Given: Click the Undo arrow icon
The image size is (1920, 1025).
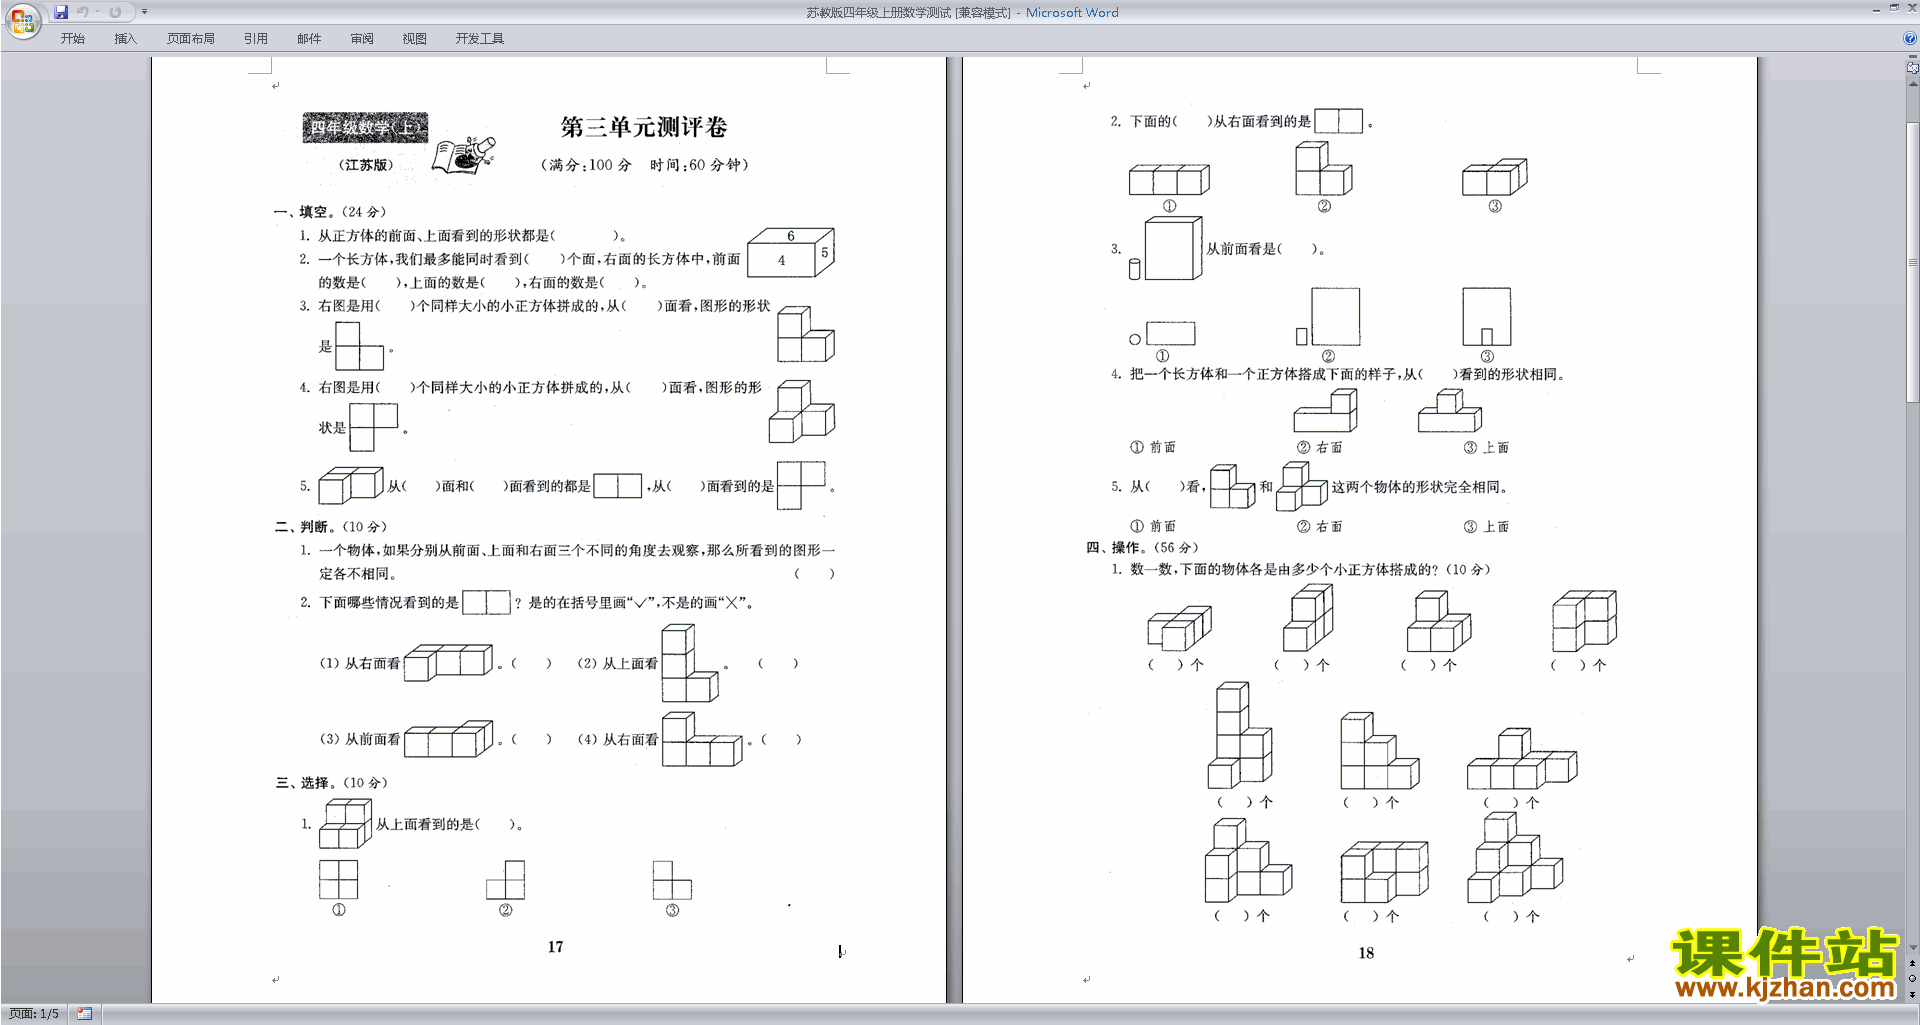Looking at the screenshot, I should click(x=83, y=12).
